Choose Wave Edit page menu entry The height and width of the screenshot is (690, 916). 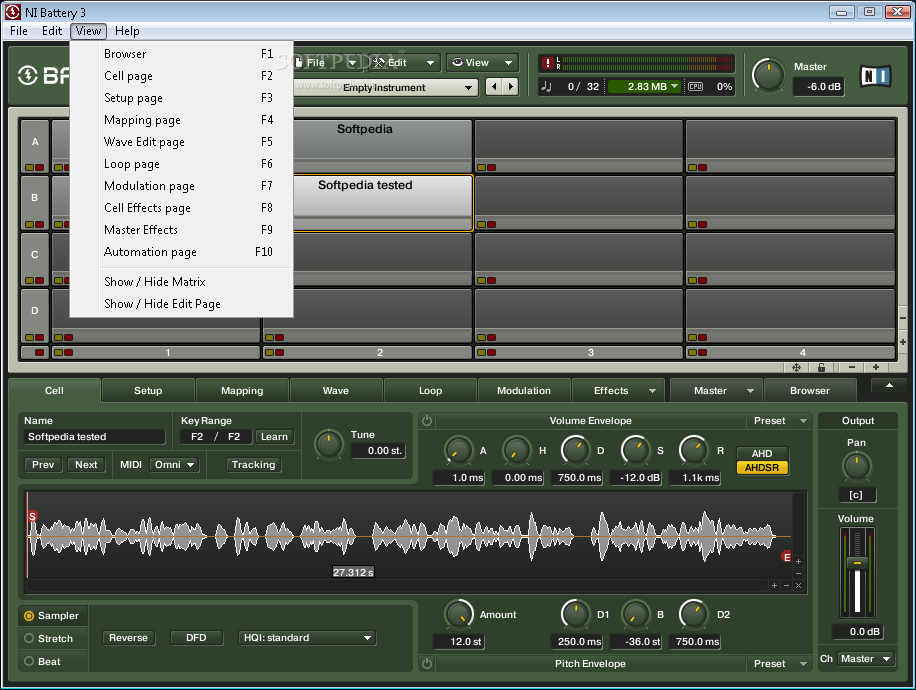tap(181, 142)
